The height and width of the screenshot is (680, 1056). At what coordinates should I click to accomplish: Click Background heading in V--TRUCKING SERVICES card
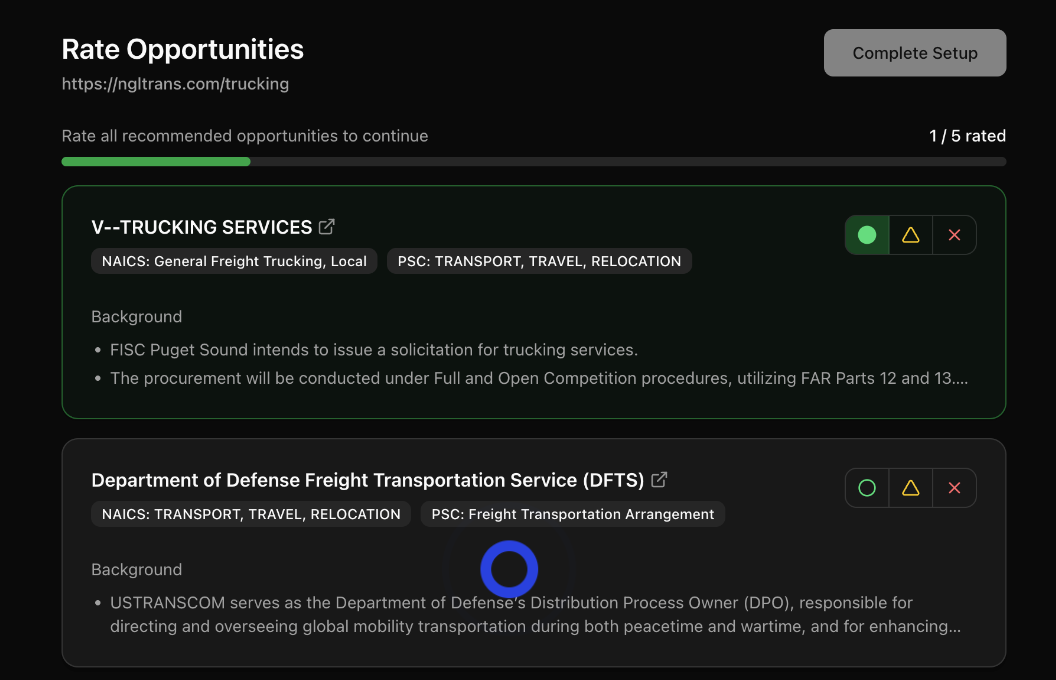coord(137,317)
